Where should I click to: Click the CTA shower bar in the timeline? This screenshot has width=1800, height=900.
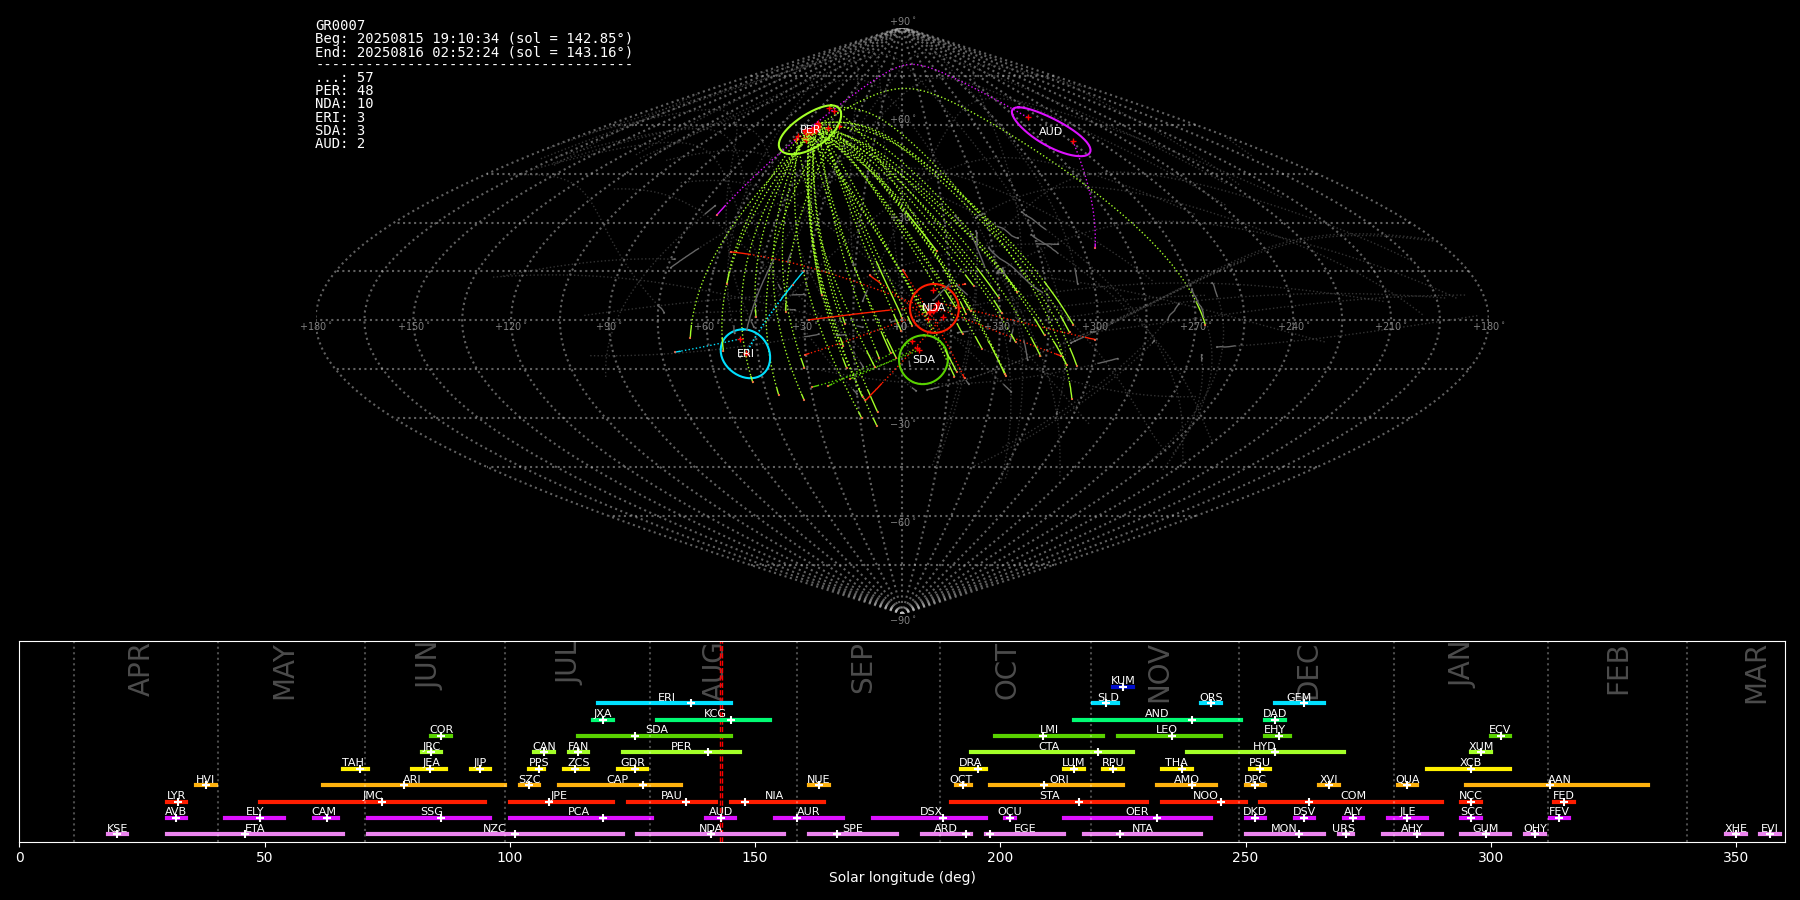[x=1052, y=752]
